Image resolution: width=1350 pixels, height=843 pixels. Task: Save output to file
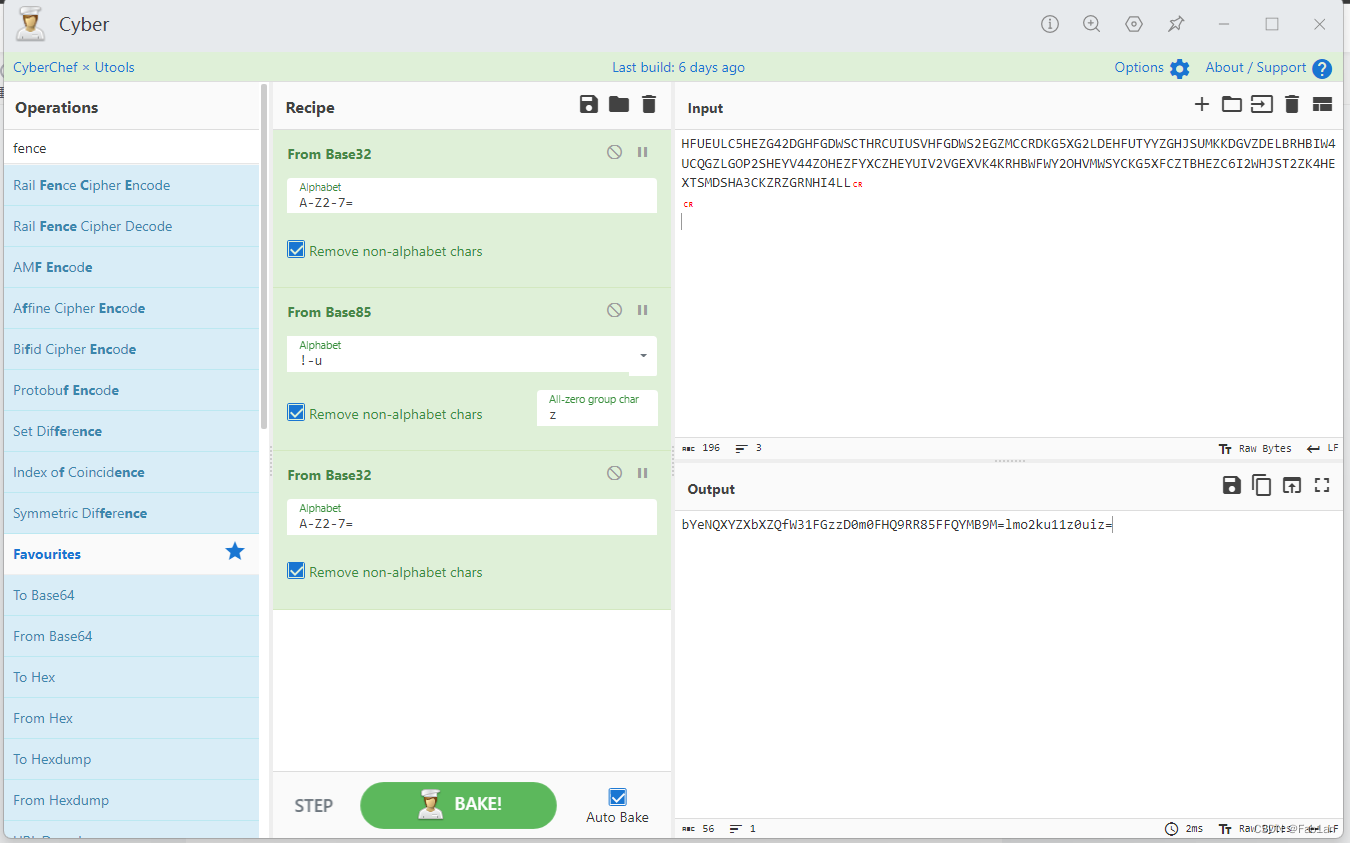(x=1232, y=485)
